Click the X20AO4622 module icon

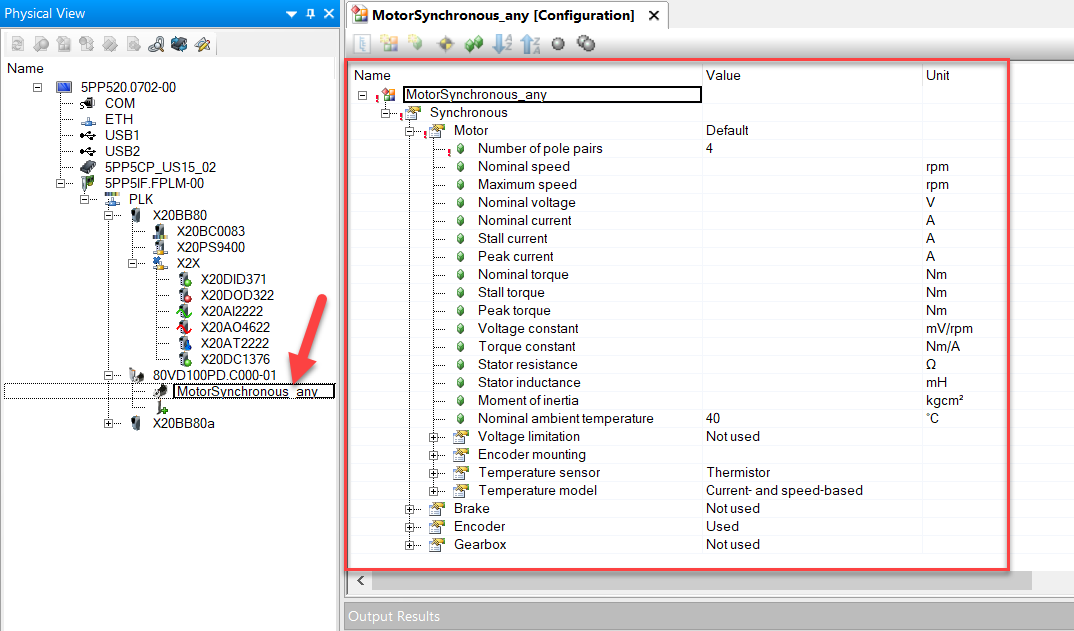point(184,327)
